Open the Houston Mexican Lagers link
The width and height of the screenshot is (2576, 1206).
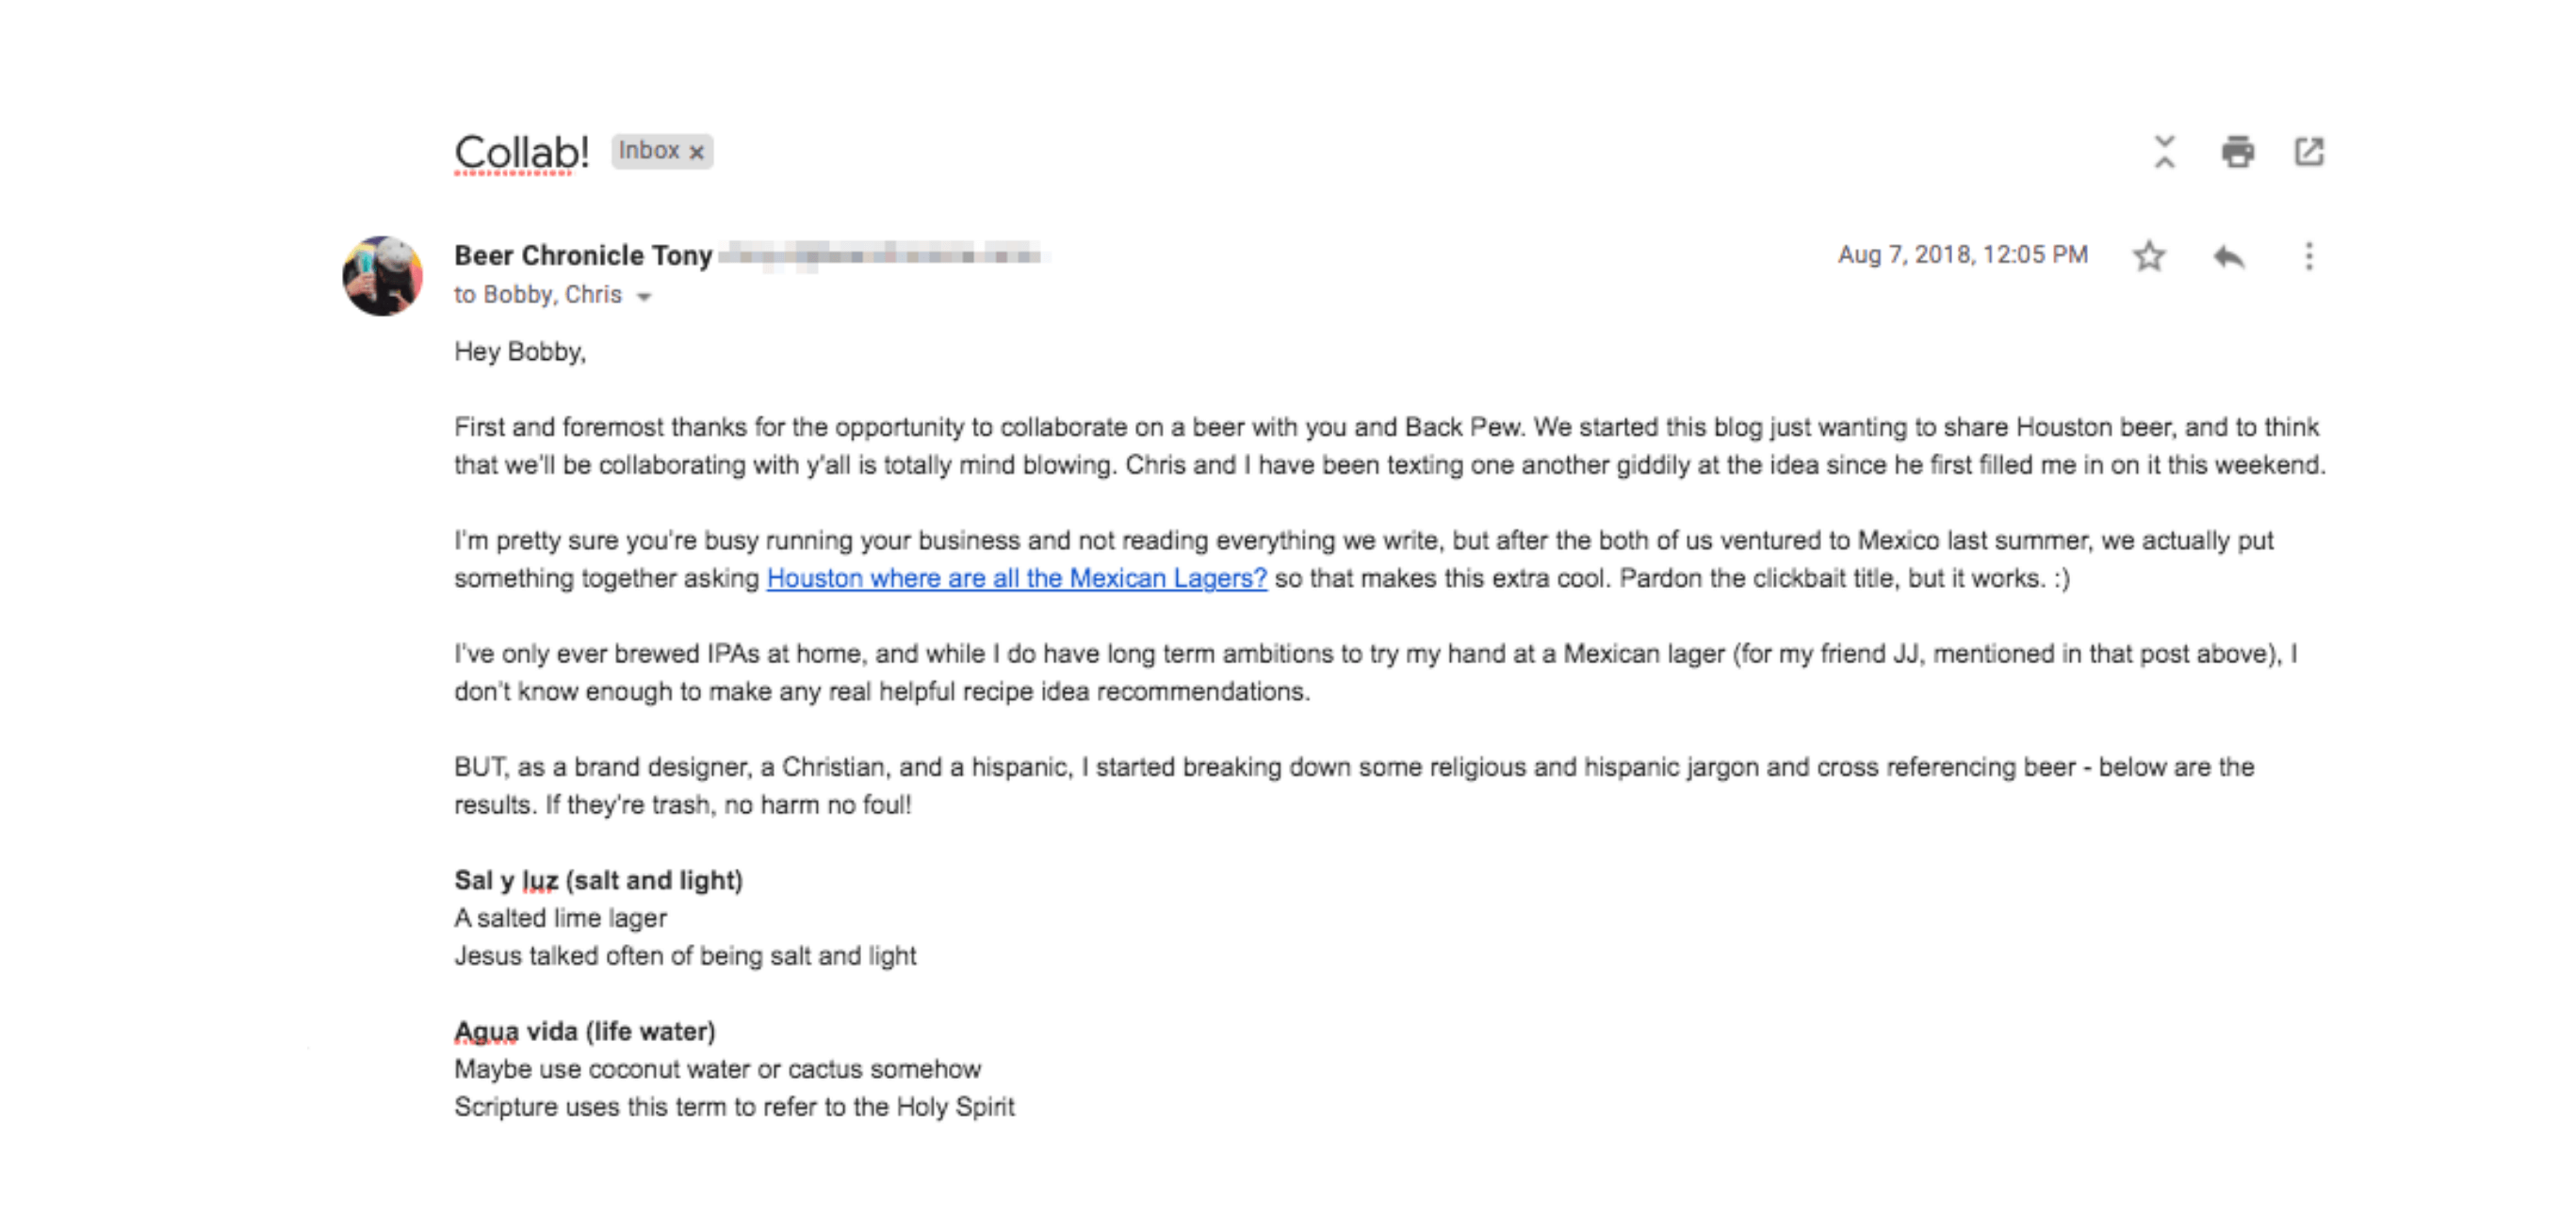(1016, 578)
